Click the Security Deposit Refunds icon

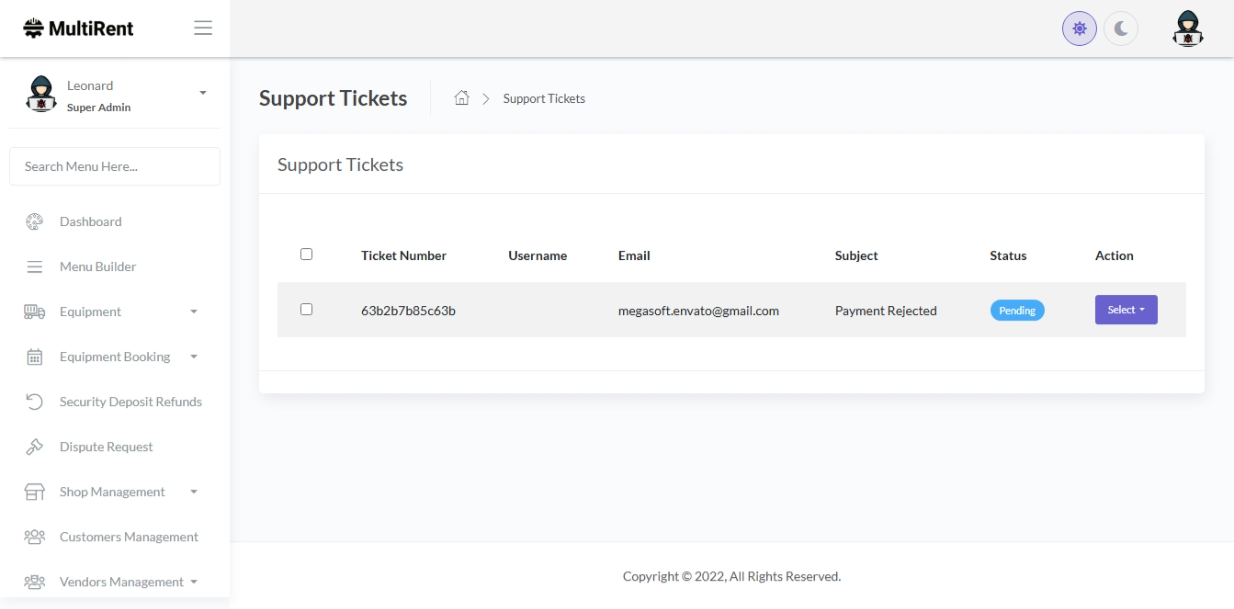34,402
